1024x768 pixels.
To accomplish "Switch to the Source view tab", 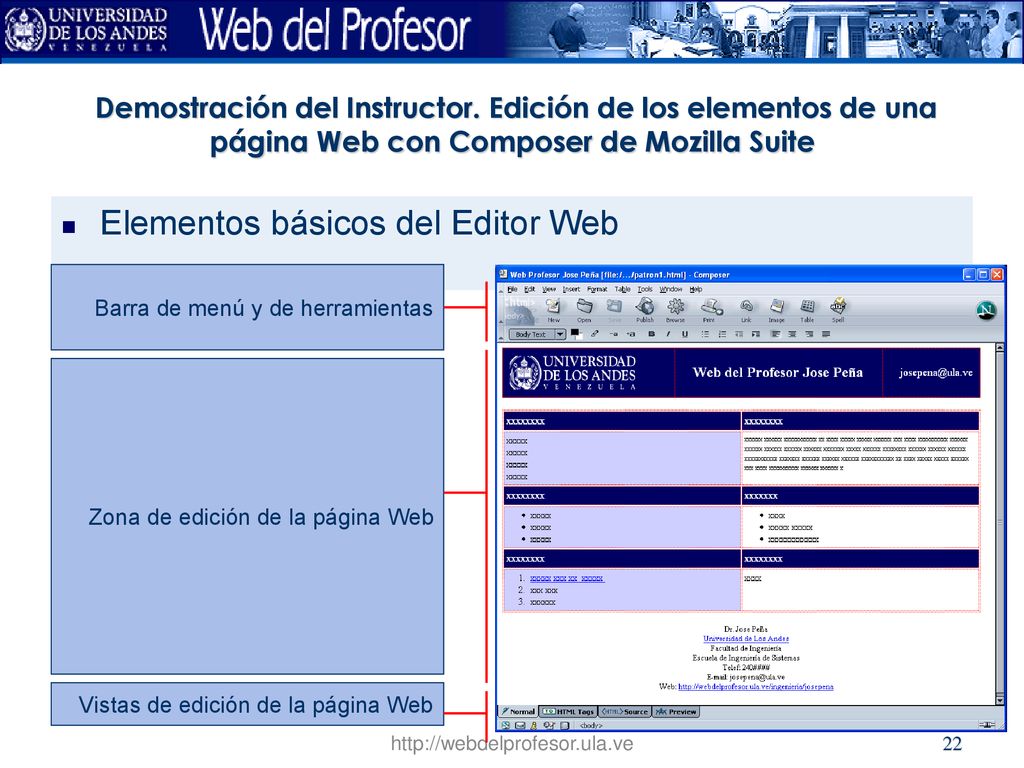I will point(624,711).
